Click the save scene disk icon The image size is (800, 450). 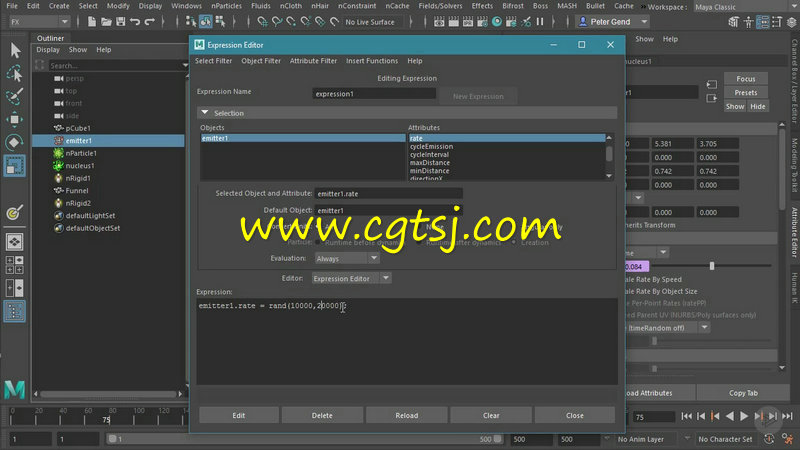tap(120, 22)
